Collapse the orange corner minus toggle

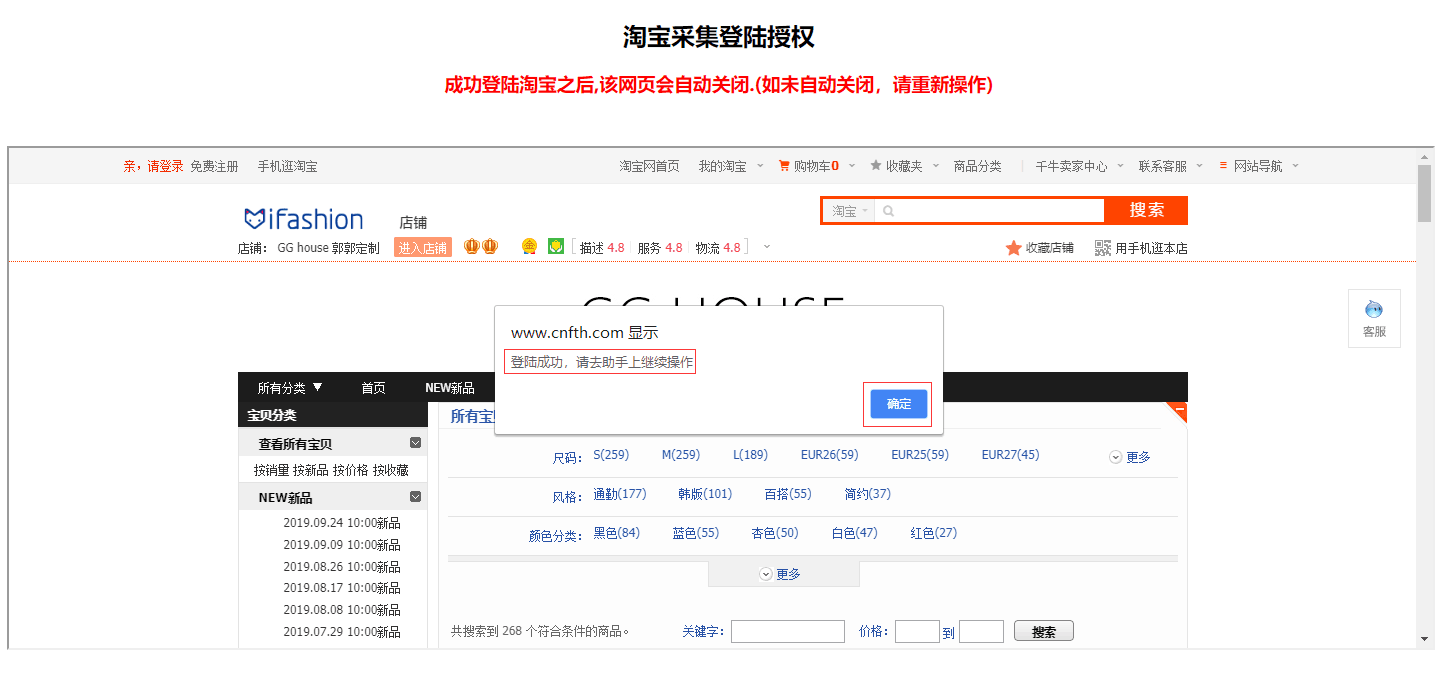tap(1180, 410)
